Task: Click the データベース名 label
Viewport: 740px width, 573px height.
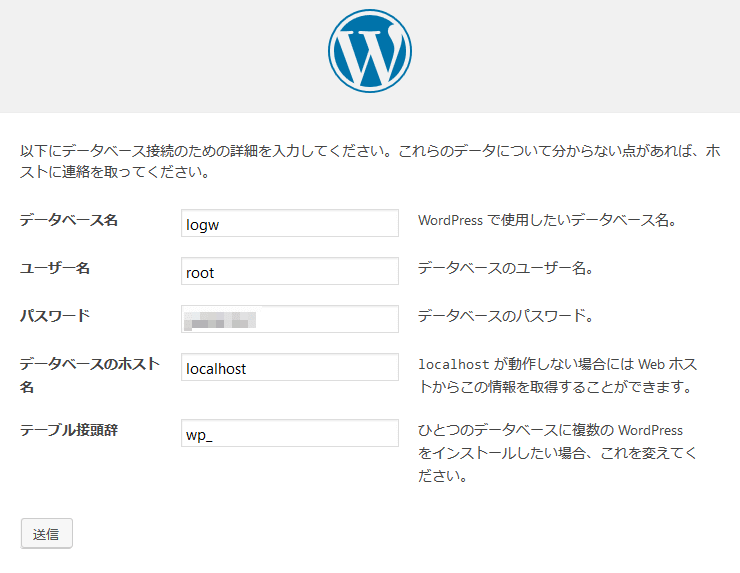Action: point(69,220)
